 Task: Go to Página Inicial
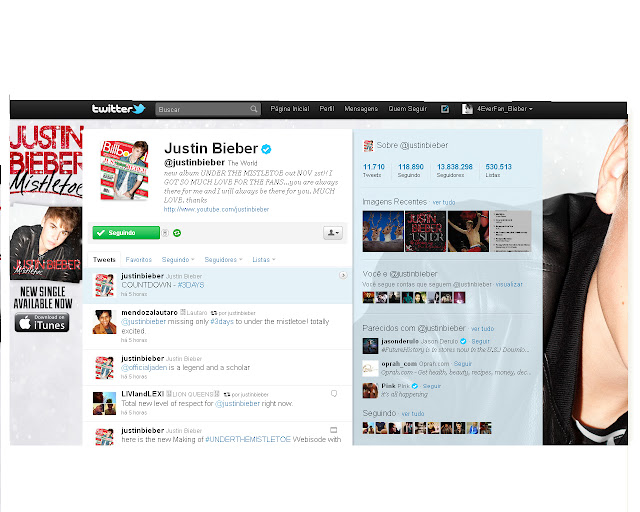tap(290, 109)
